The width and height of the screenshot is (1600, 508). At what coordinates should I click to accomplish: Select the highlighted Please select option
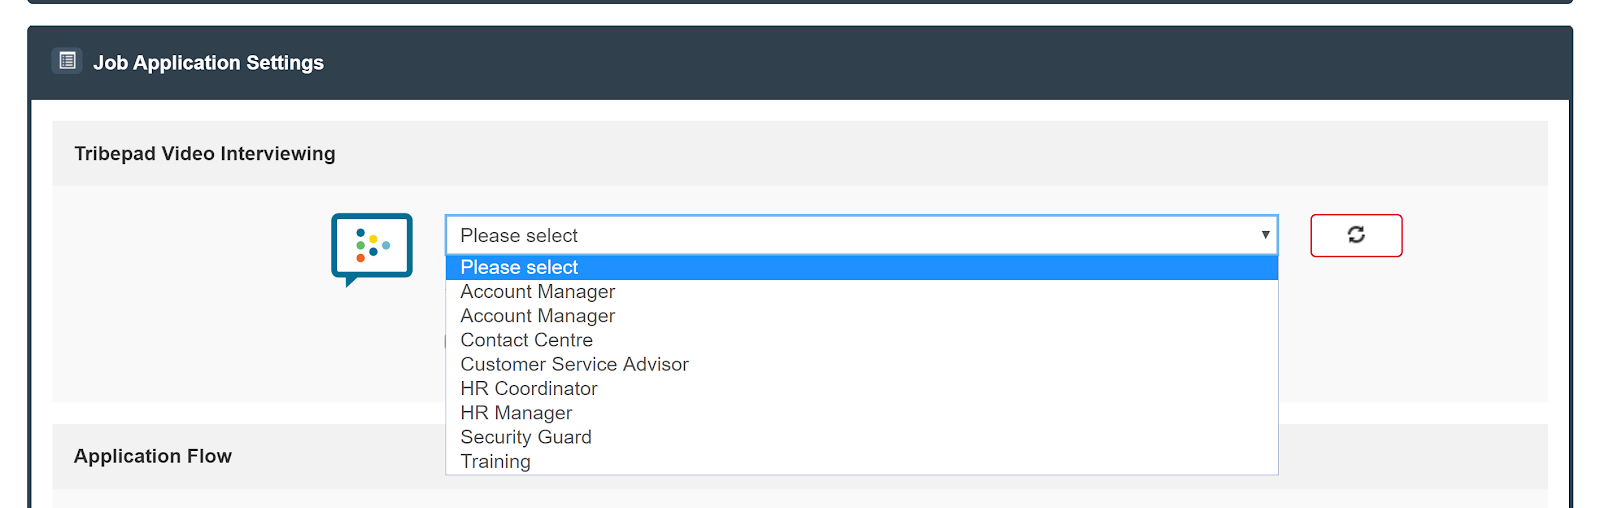tap(861, 267)
